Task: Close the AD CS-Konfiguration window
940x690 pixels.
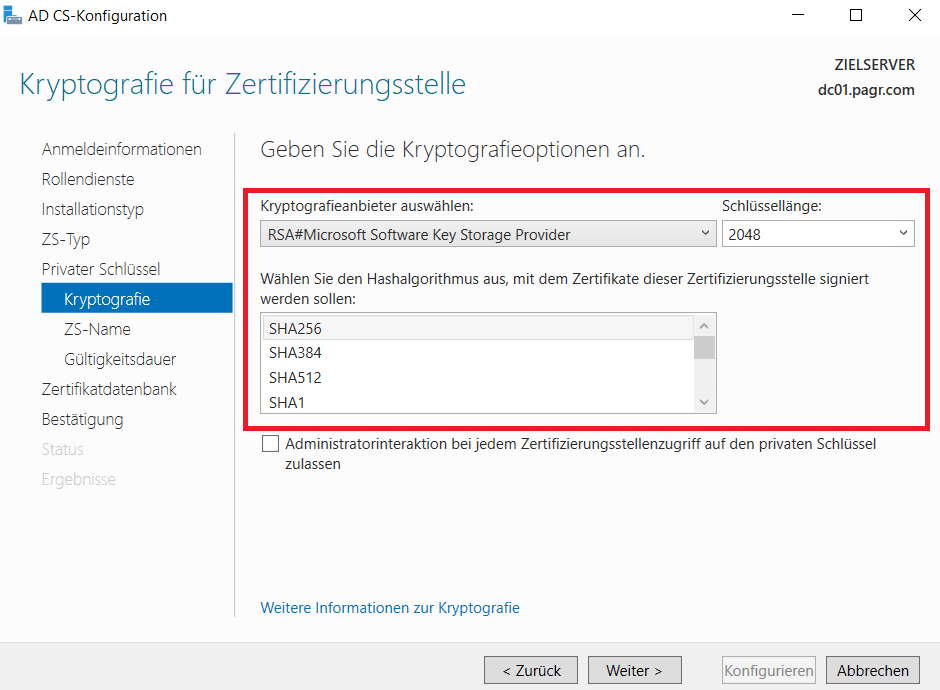Action: click(x=914, y=15)
